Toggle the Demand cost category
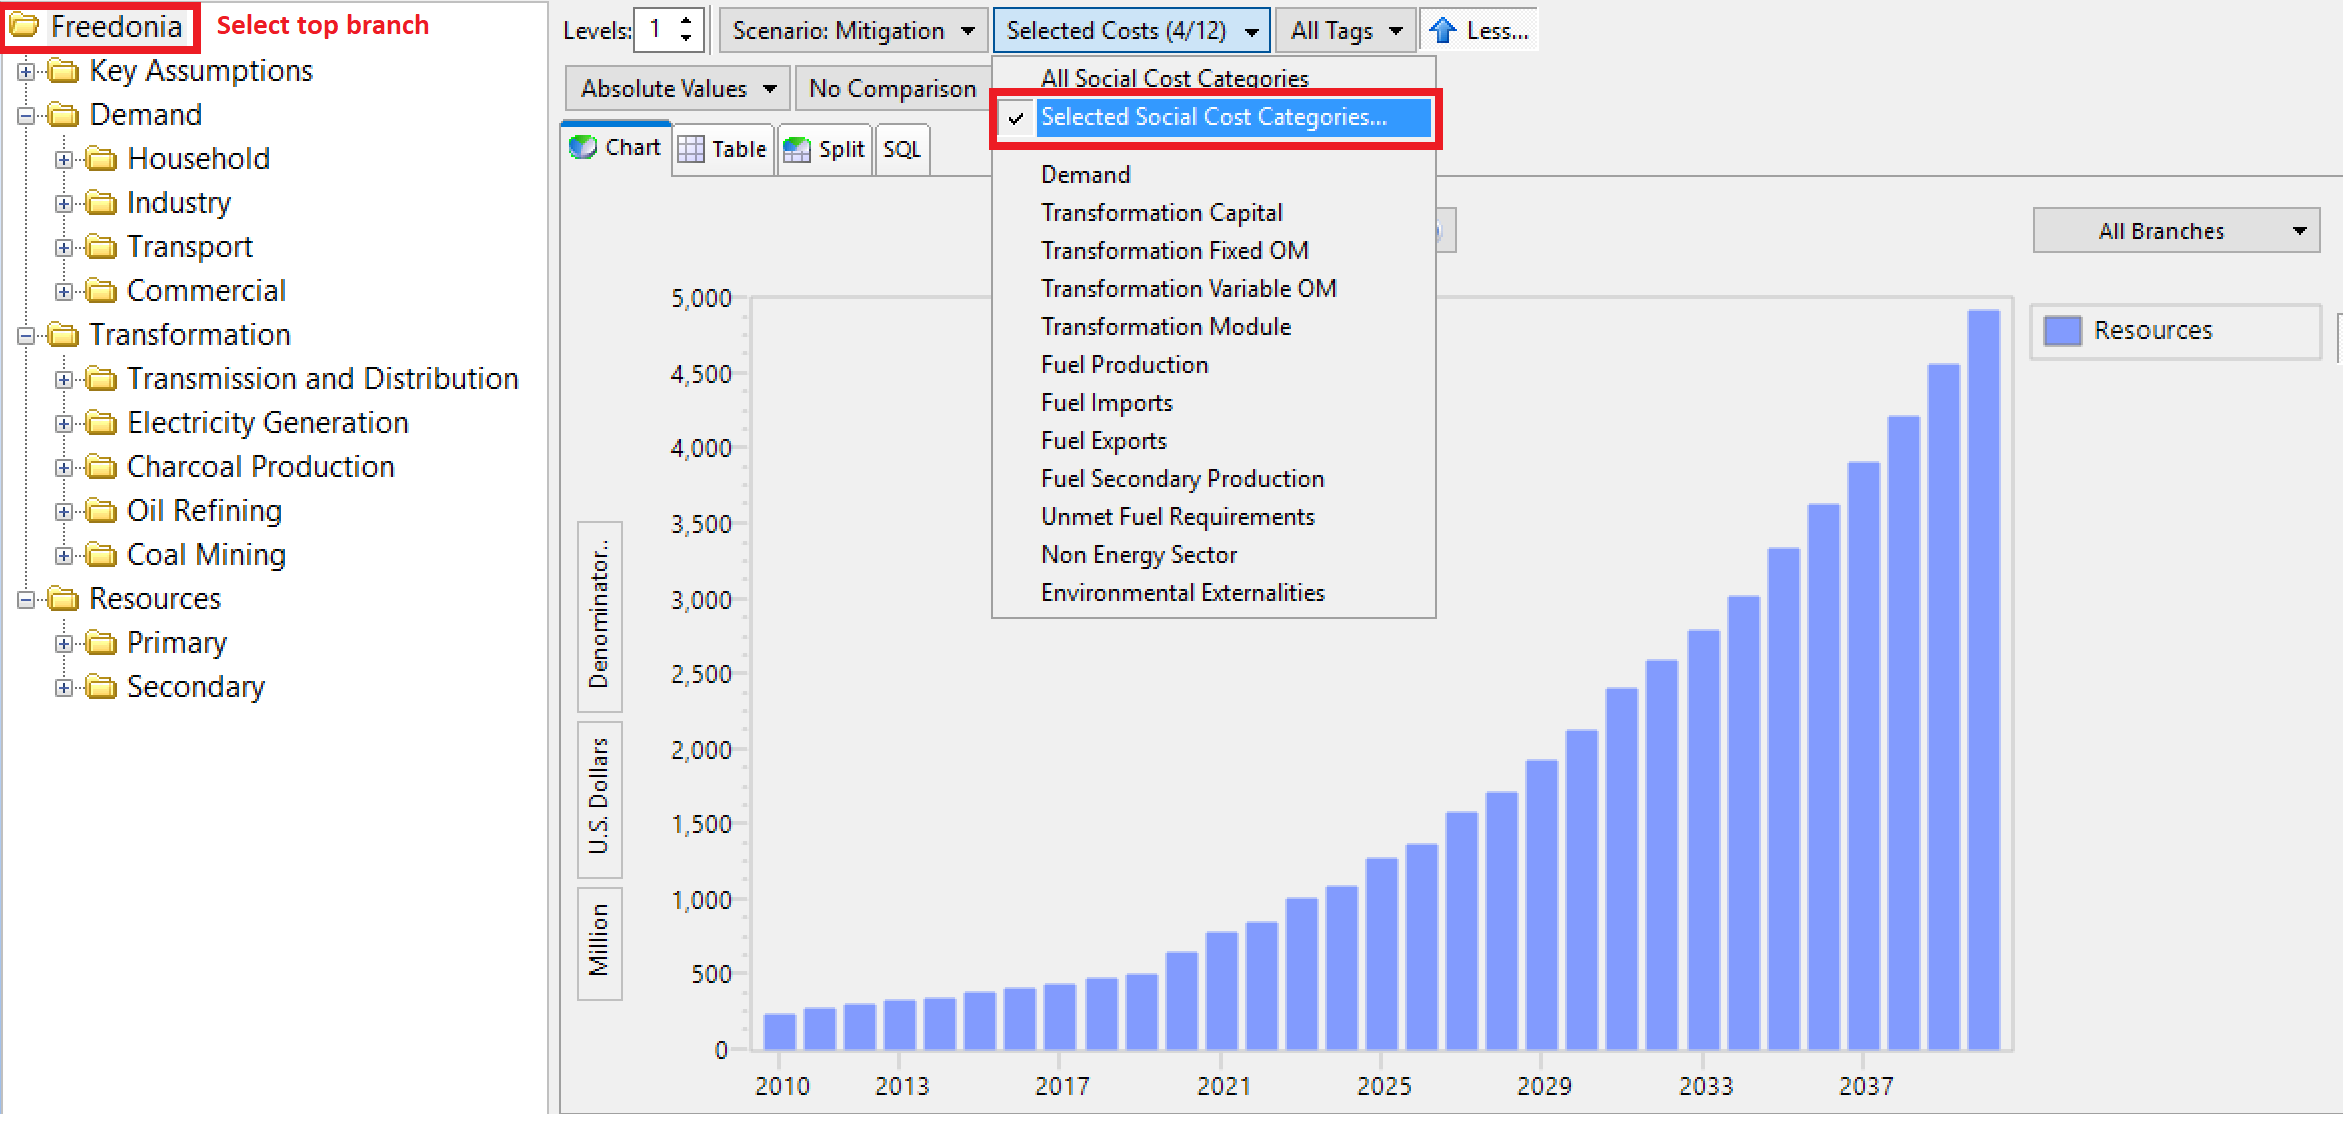2343x1126 pixels. click(x=1214, y=175)
